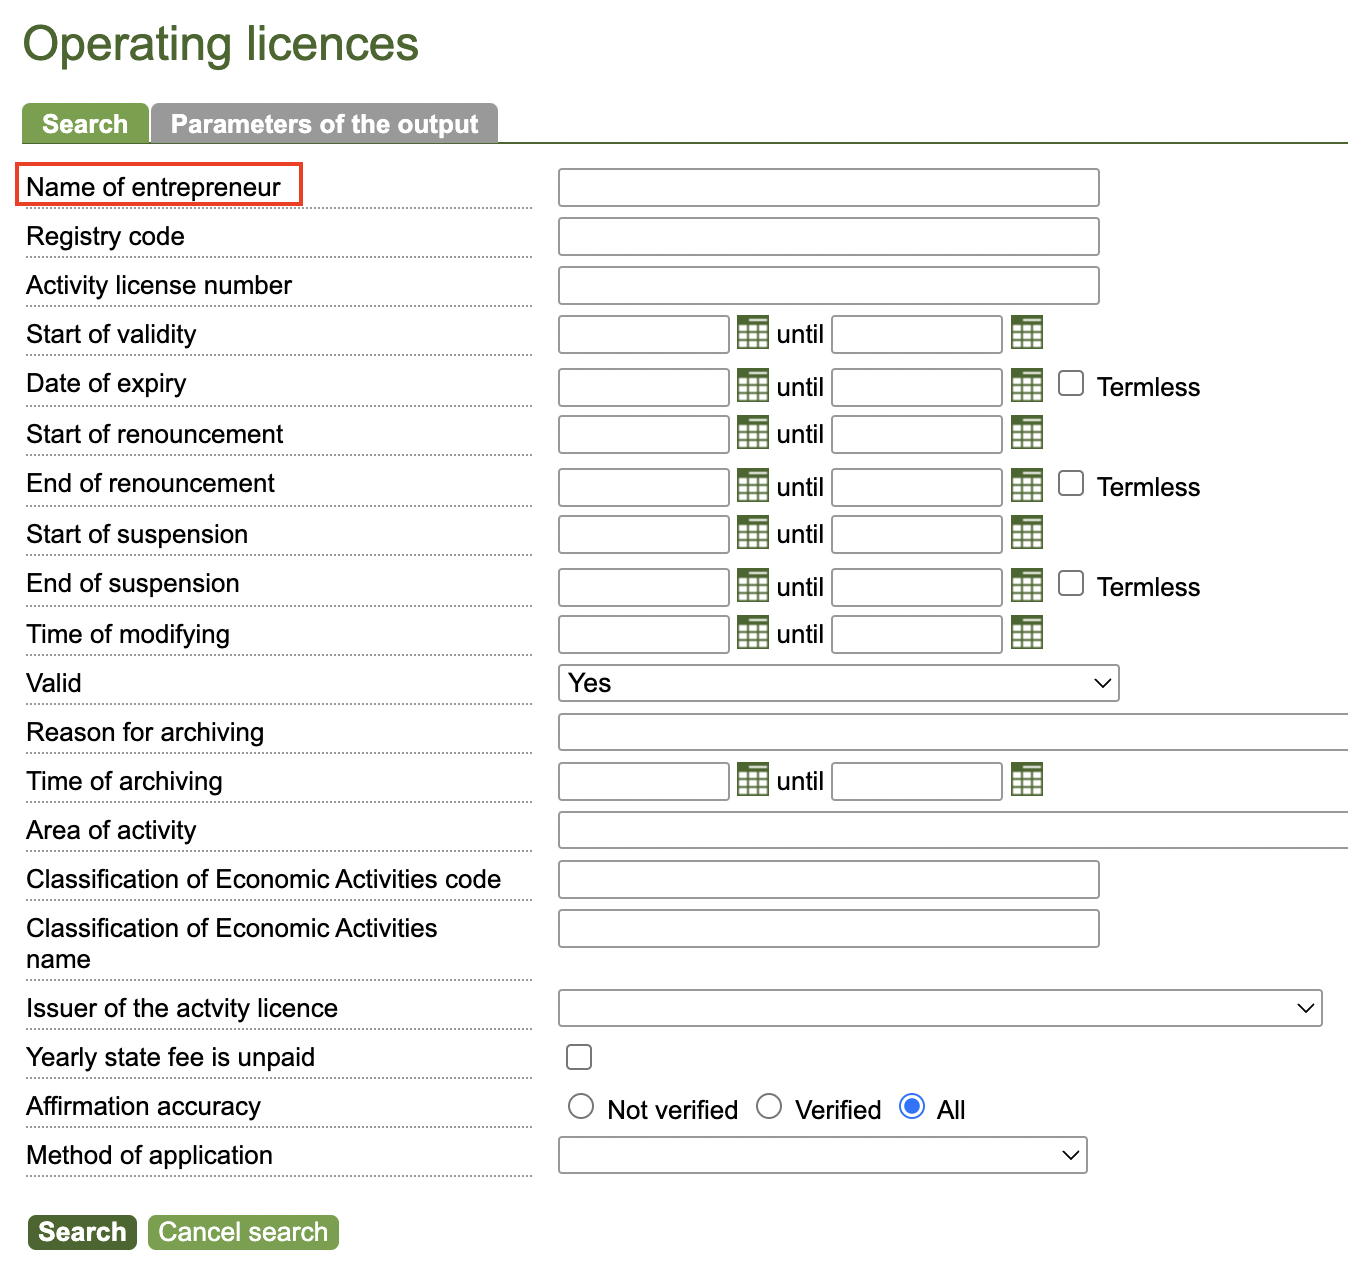
Task: Open calendar for Date of expiry from-date
Action: coord(752,385)
